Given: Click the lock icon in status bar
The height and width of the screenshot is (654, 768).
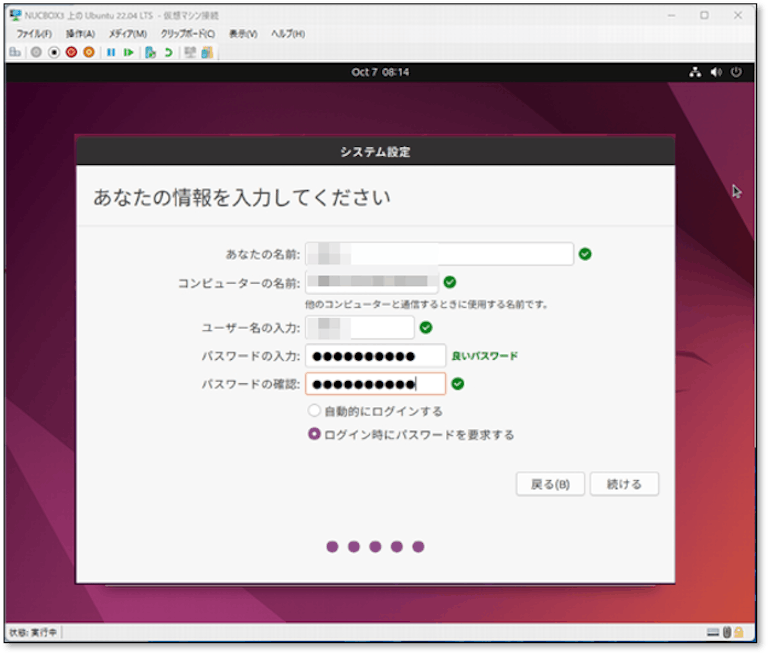Looking at the screenshot, I should click(739, 632).
